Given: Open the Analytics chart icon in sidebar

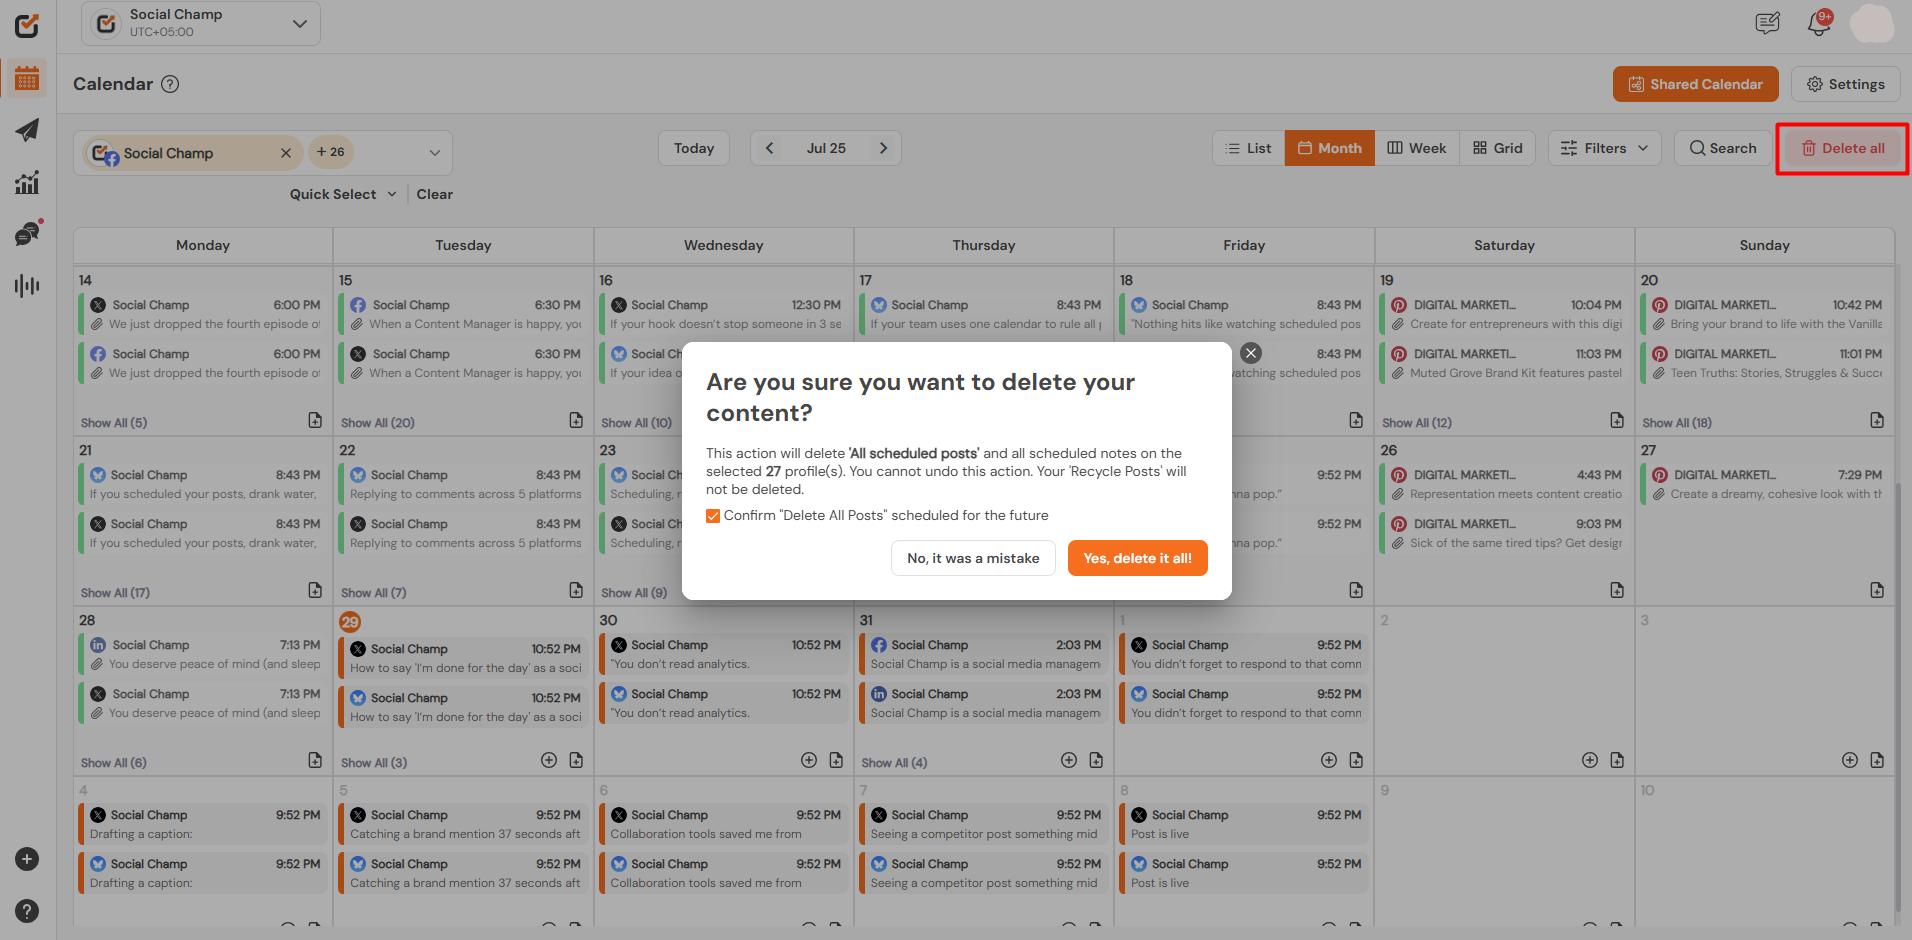Looking at the screenshot, I should pos(27,182).
